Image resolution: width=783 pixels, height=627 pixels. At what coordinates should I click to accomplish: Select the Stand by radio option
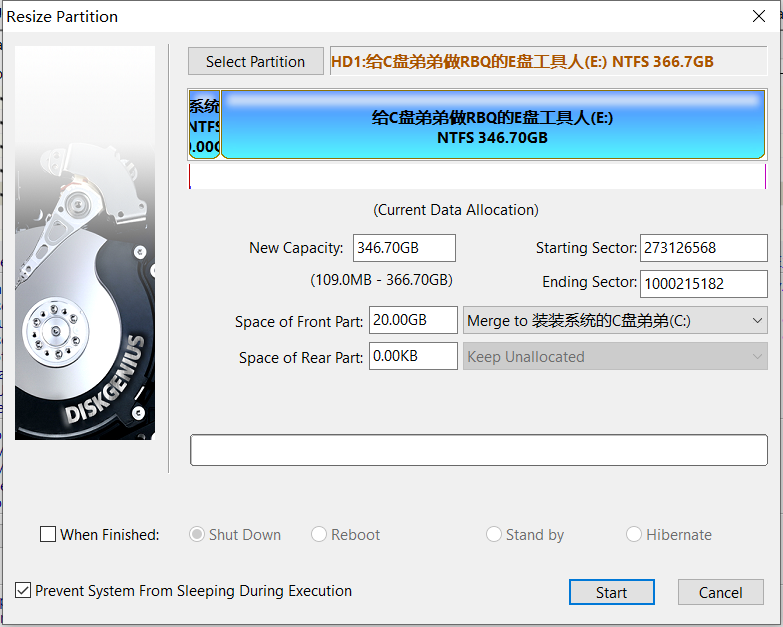pyautogui.click(x=494, y=535)
